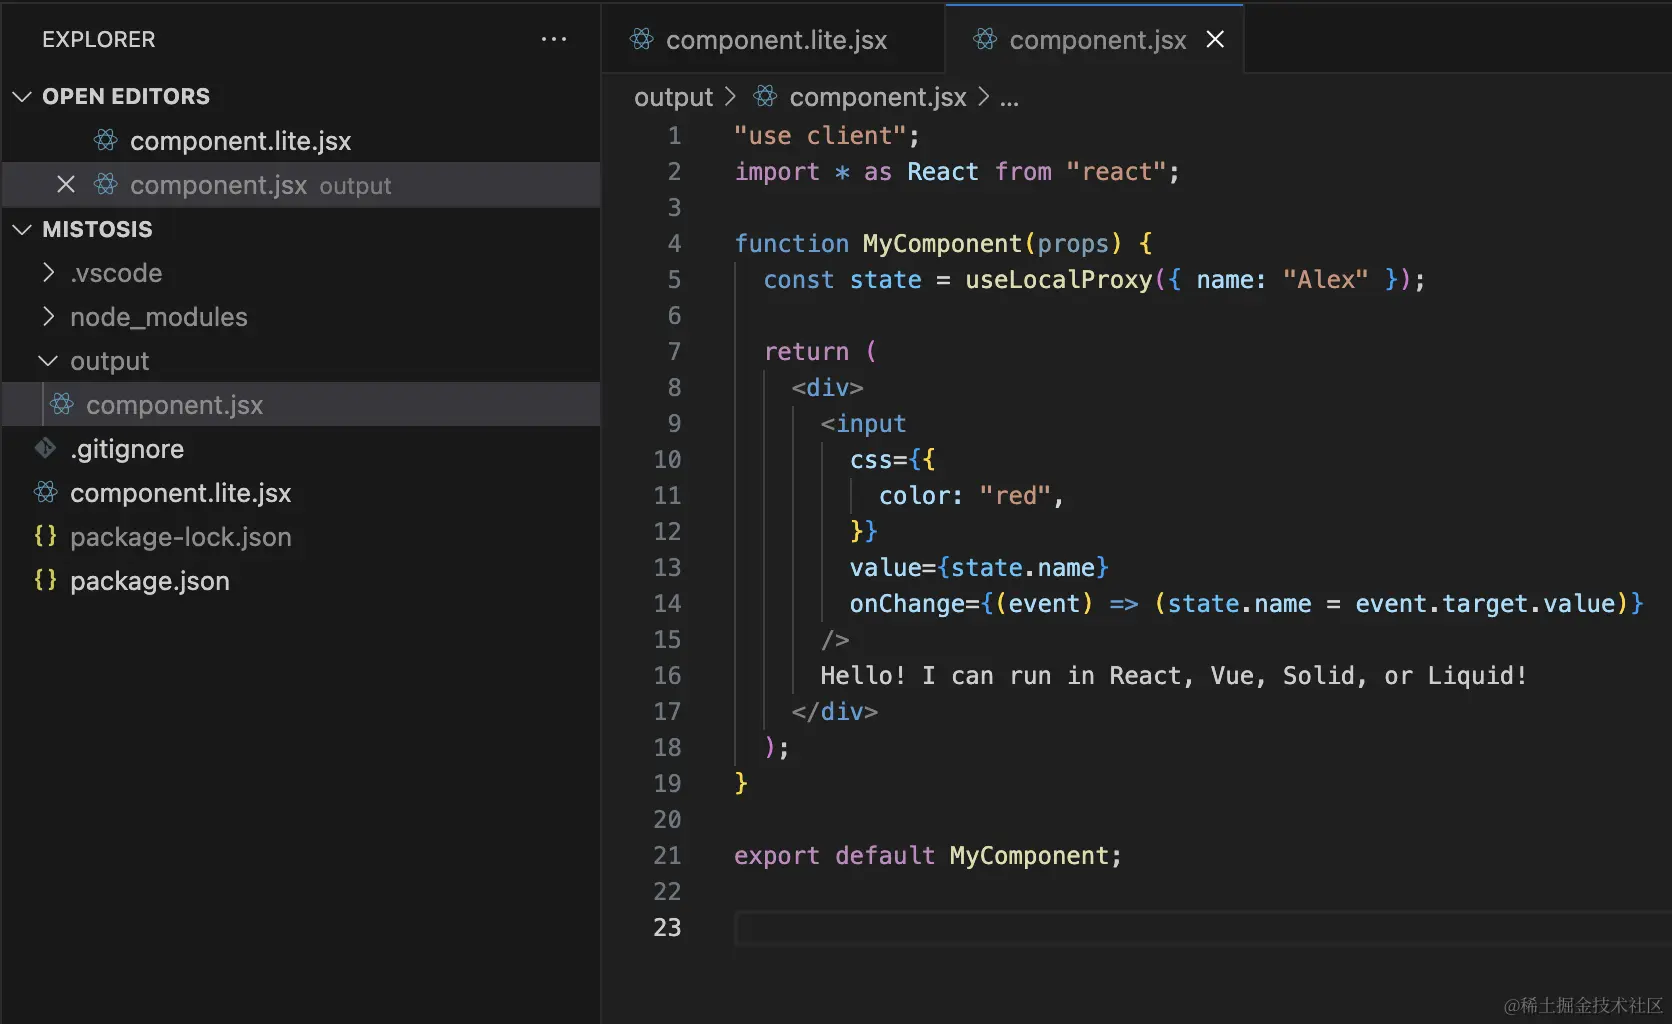Click the value attribute on line 13
This screenshot has height=1024, width=1672.
click(x=885, y=567)
